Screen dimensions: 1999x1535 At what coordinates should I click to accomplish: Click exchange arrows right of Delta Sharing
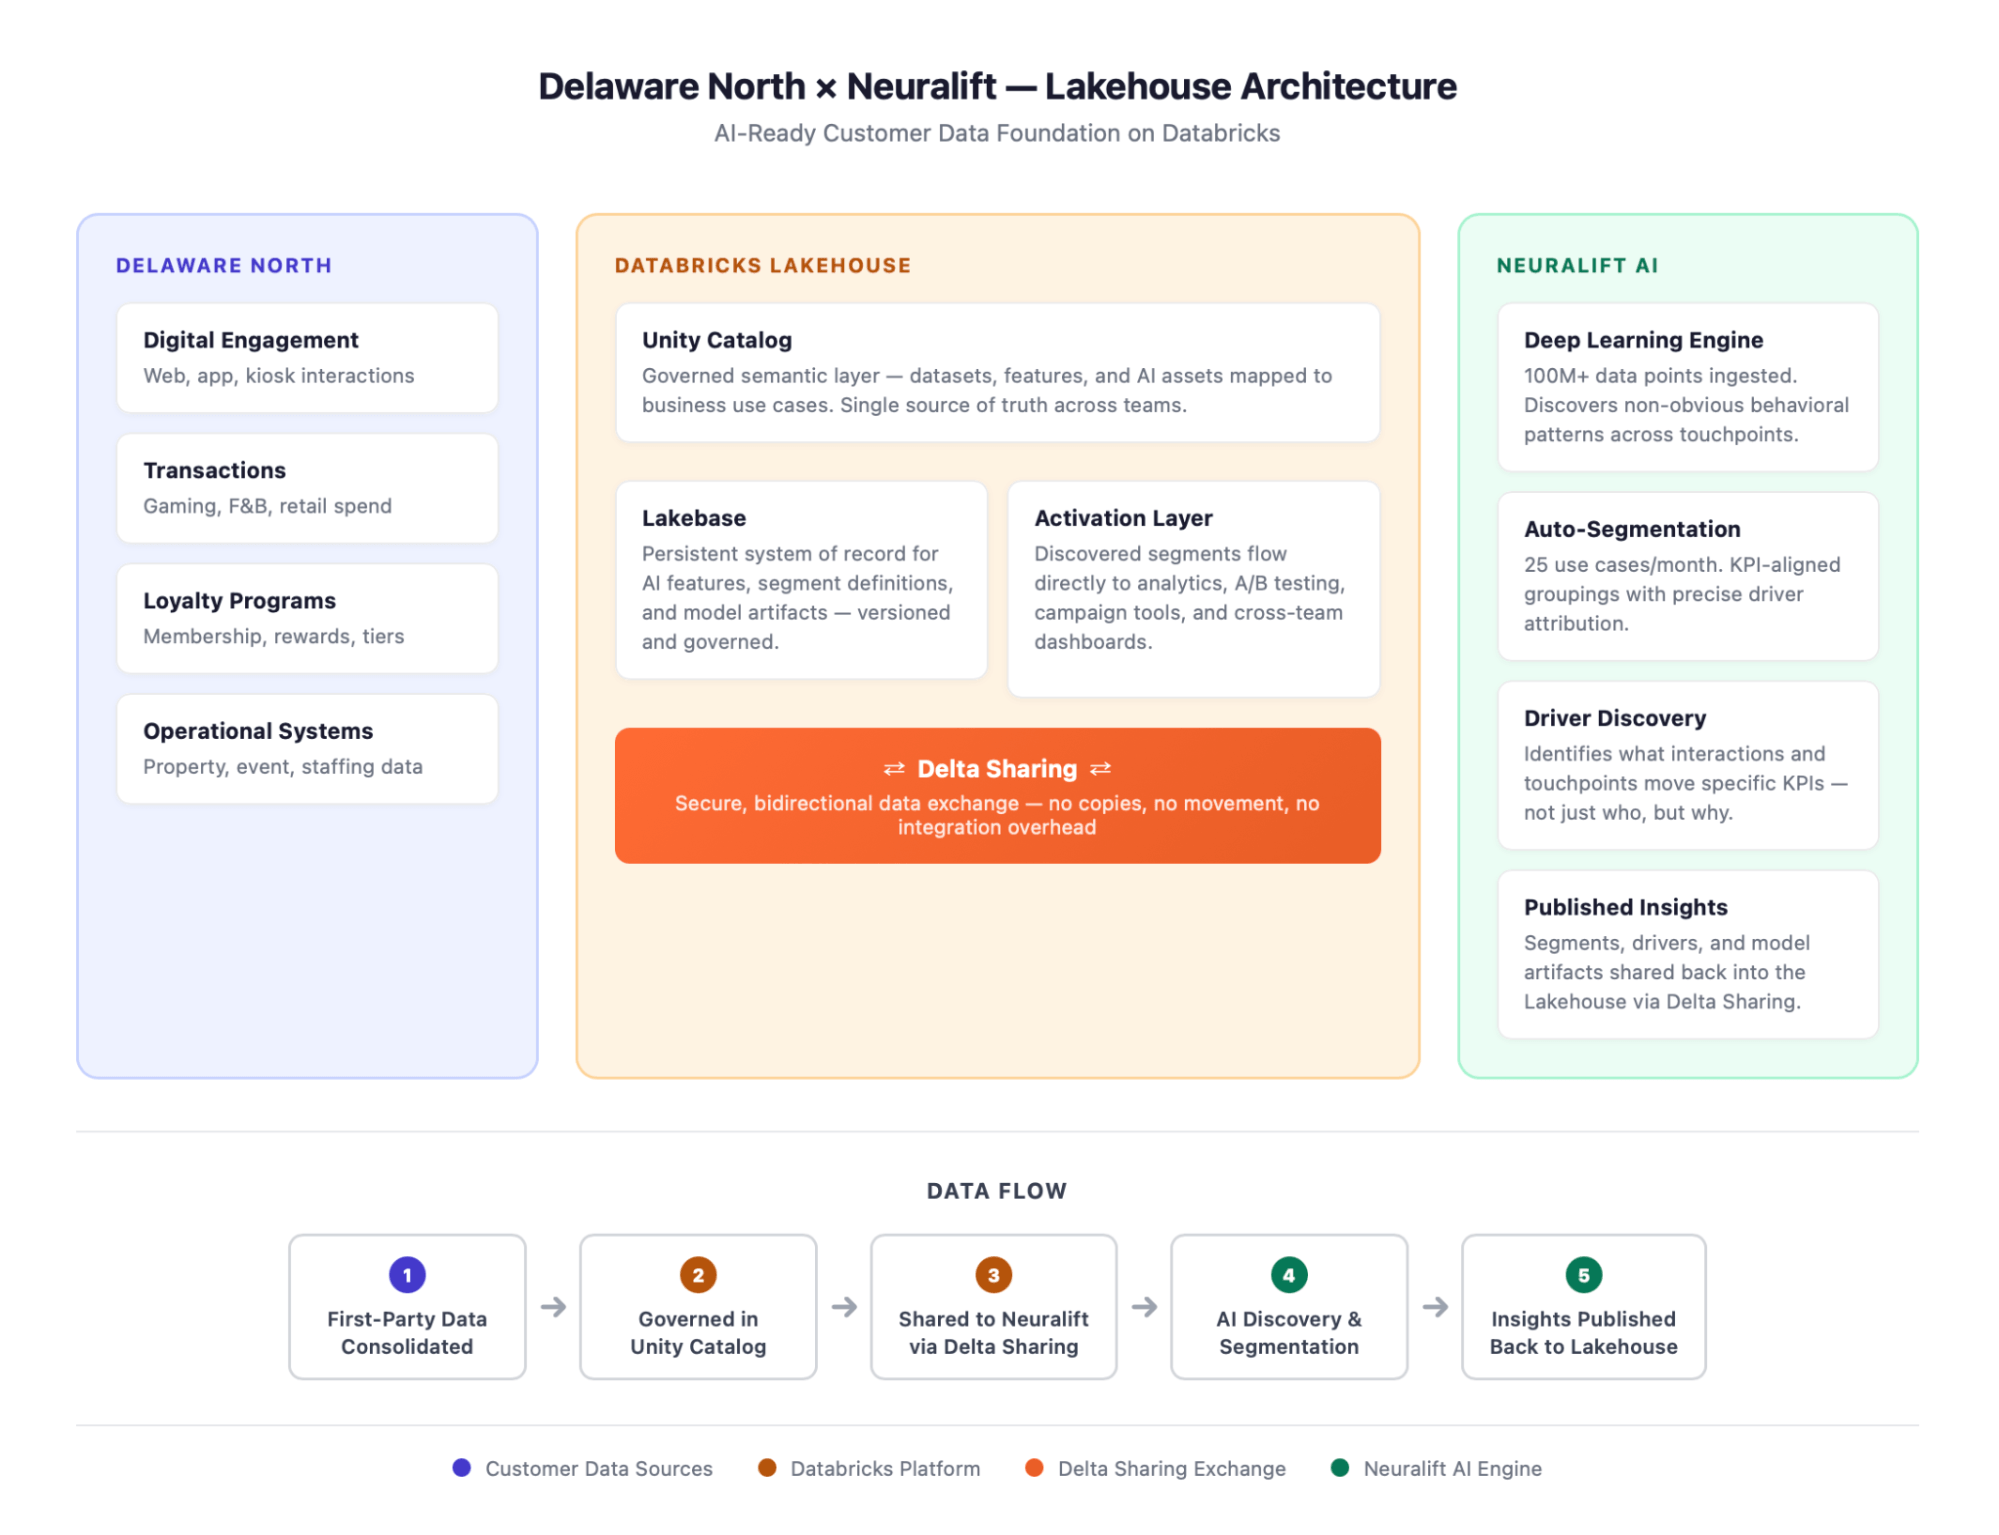(1100, 769)
